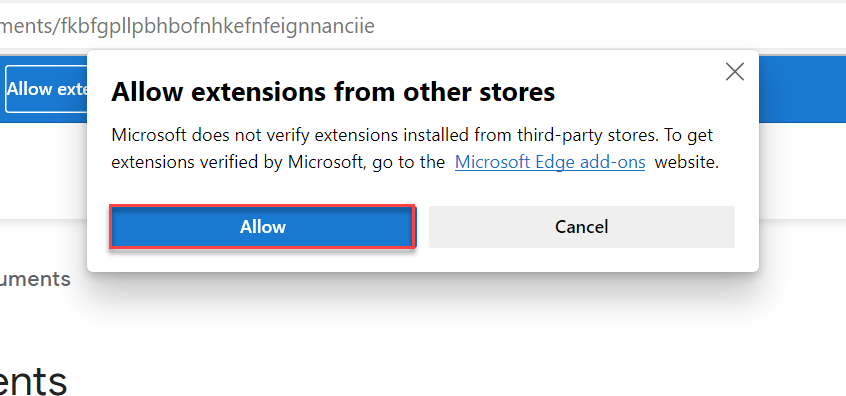Click the 'To get' text ending the first line
Screen dimensions: 846x396
pyautogui.click(x=688, y=135)
